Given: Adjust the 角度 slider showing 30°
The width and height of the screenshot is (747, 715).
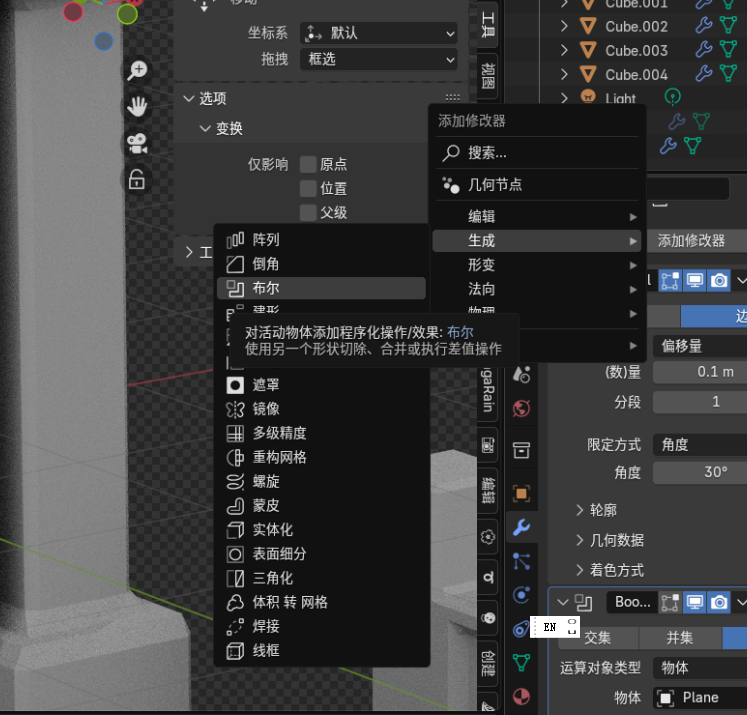Looking at the screenshot, I should (700, 472).
